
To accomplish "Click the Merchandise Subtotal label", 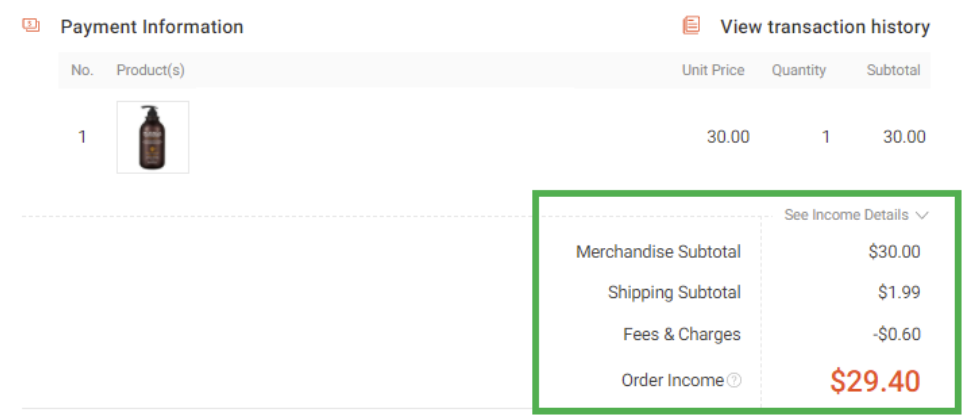I will pyautogui.click(x=659, y=252).
